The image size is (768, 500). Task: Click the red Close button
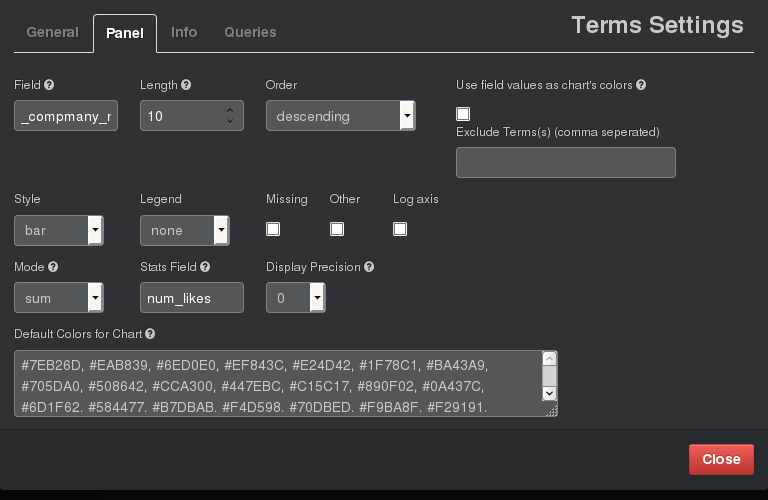coord(721,459)
